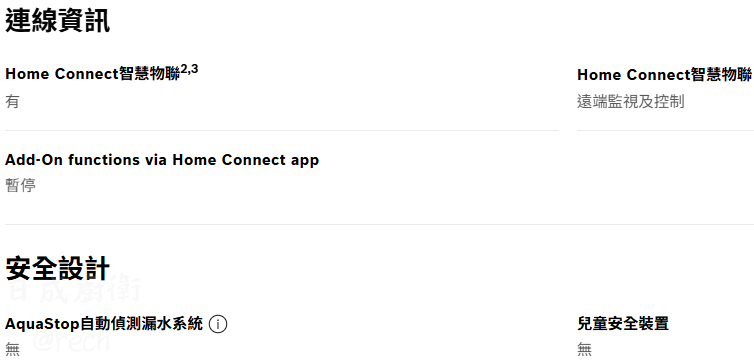Viewport: 754px width, 361px height.
Task: Click the 安全設計 section heading
Action: pyautogui.click(x=58, y=268)
